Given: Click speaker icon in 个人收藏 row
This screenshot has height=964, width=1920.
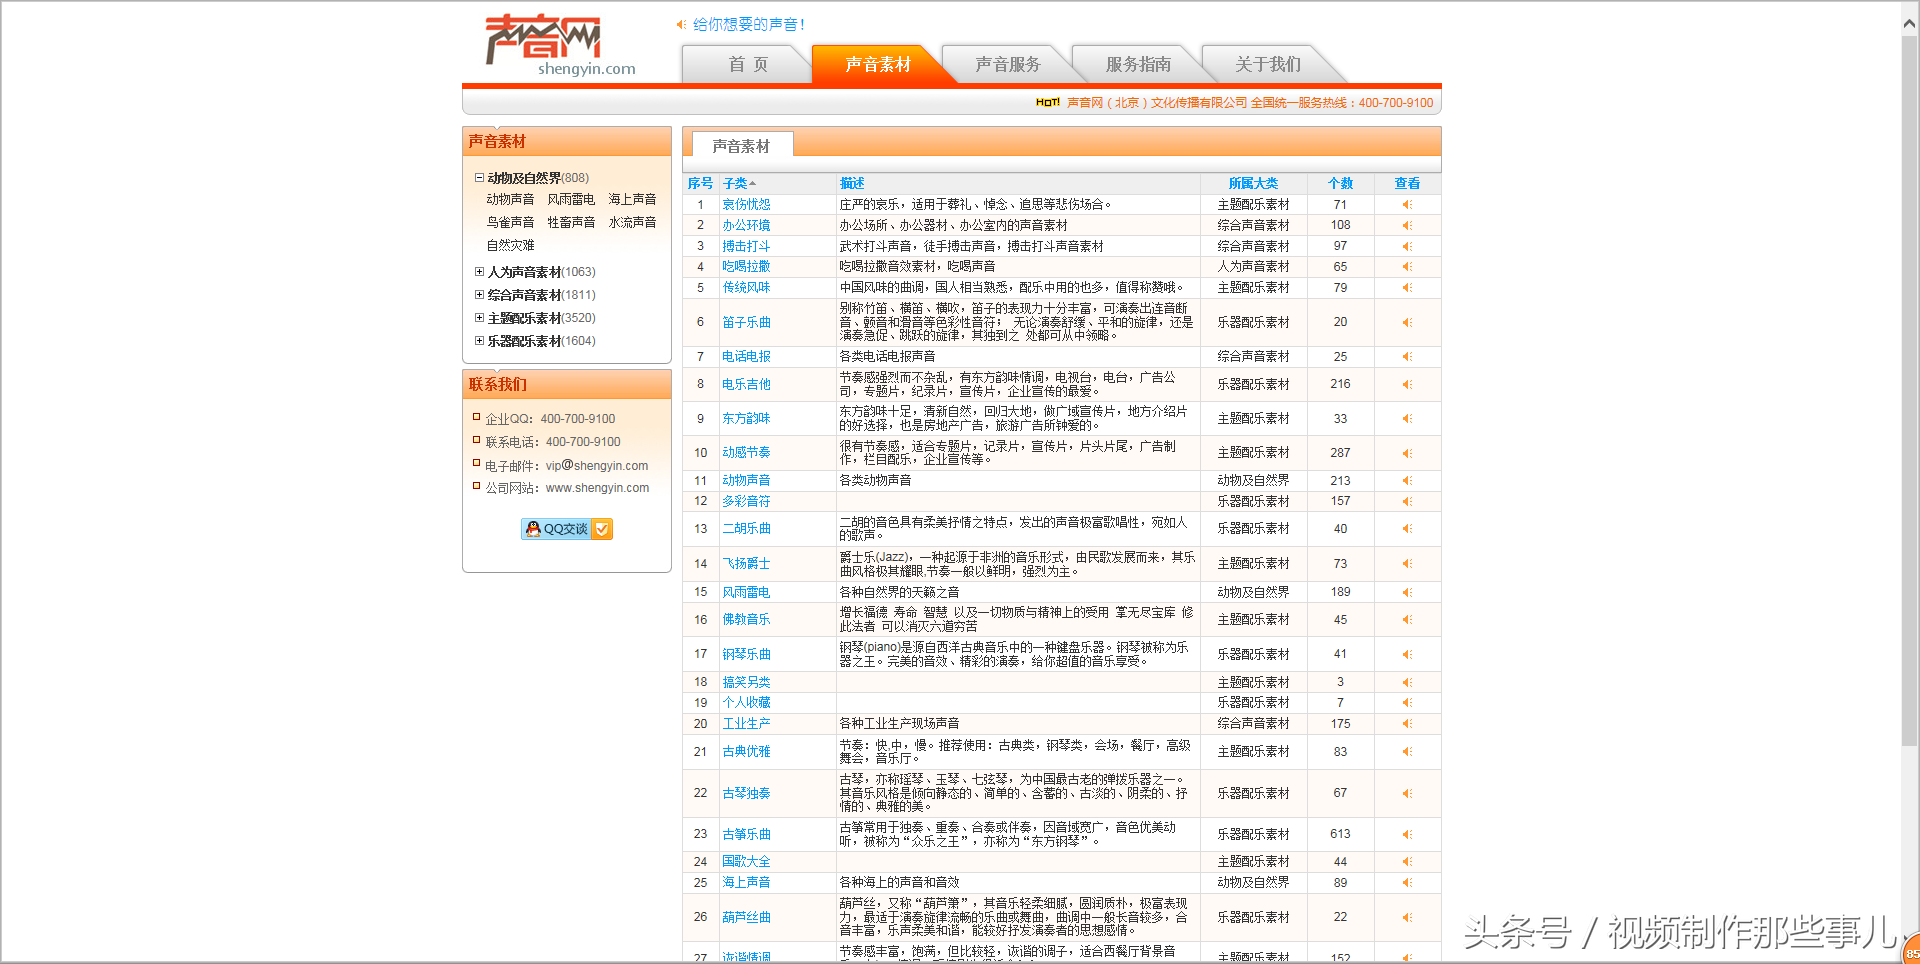Looking at the screenshot, I should click(x=1407, y=703).
